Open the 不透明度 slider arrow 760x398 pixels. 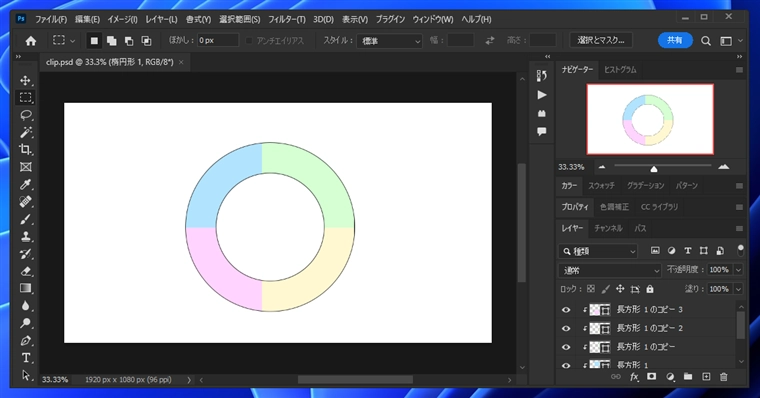coord(738,270)
